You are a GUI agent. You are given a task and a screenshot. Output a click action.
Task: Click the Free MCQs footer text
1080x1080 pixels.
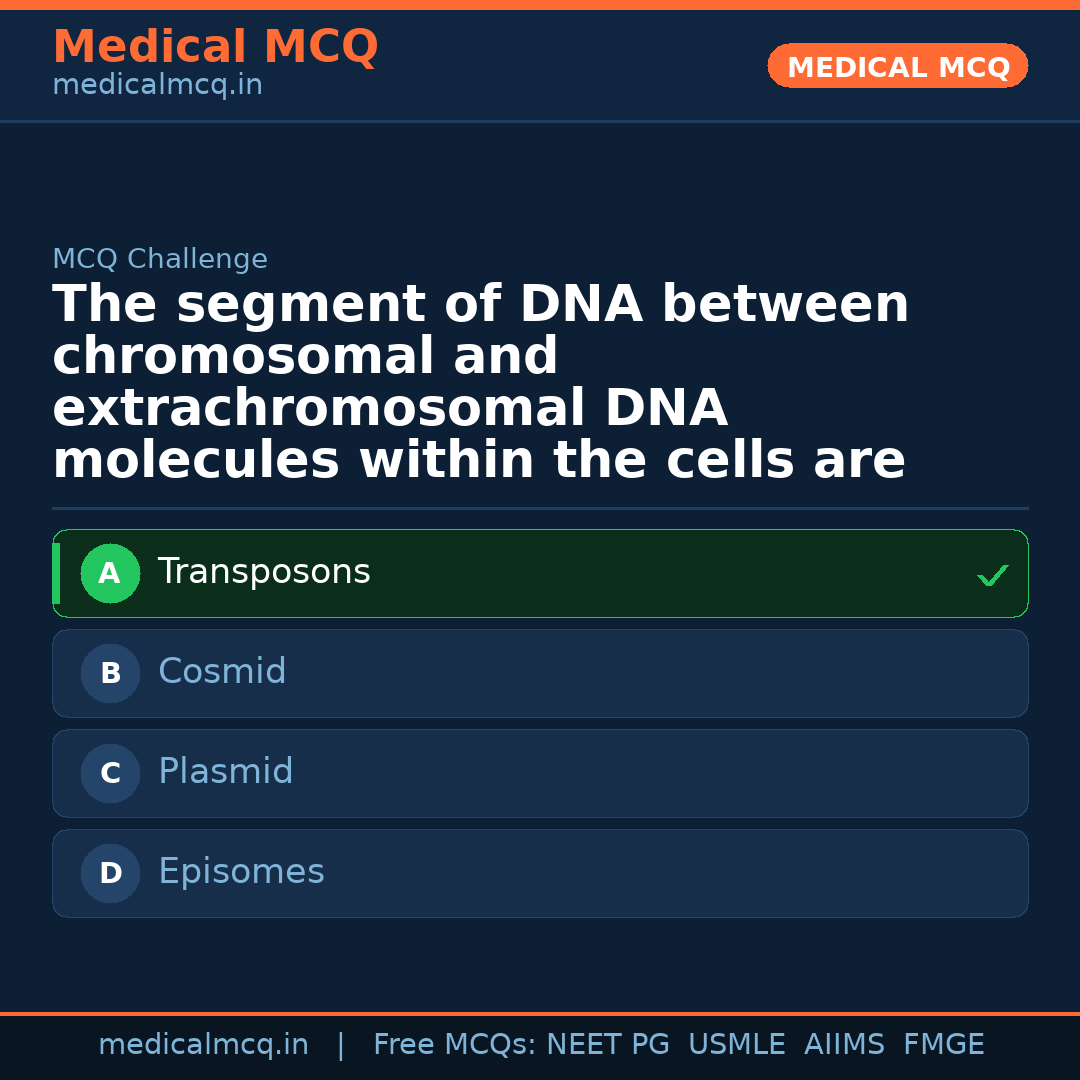[454, 1045]
